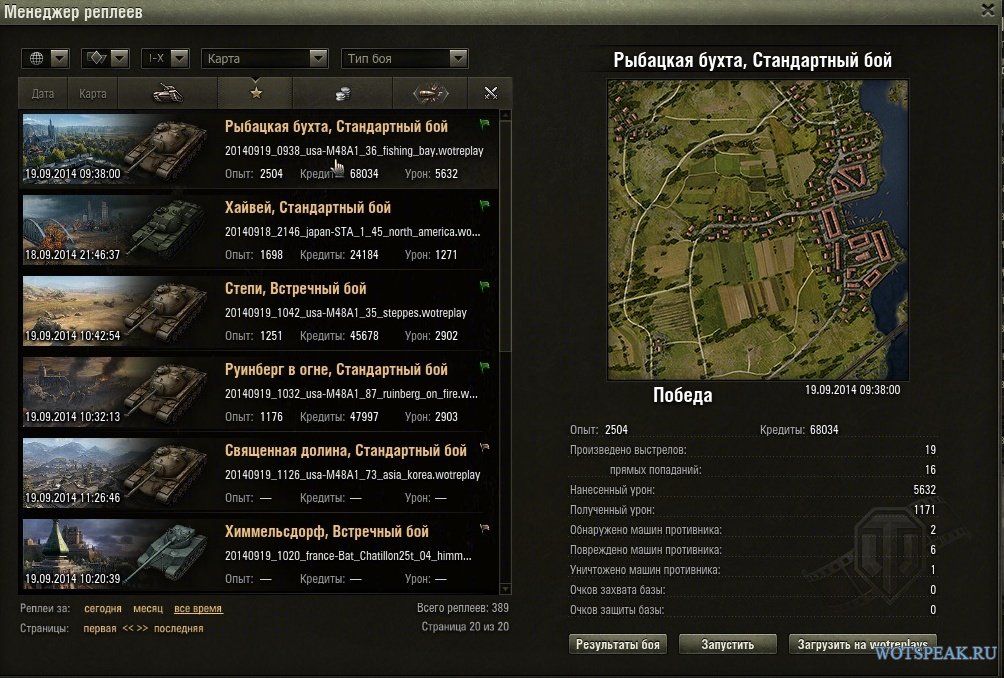Image resolution: width=1004 pixels, height=678 pixels.
Task: Open the Карта map filter dropdown
Action: [264, 58]
